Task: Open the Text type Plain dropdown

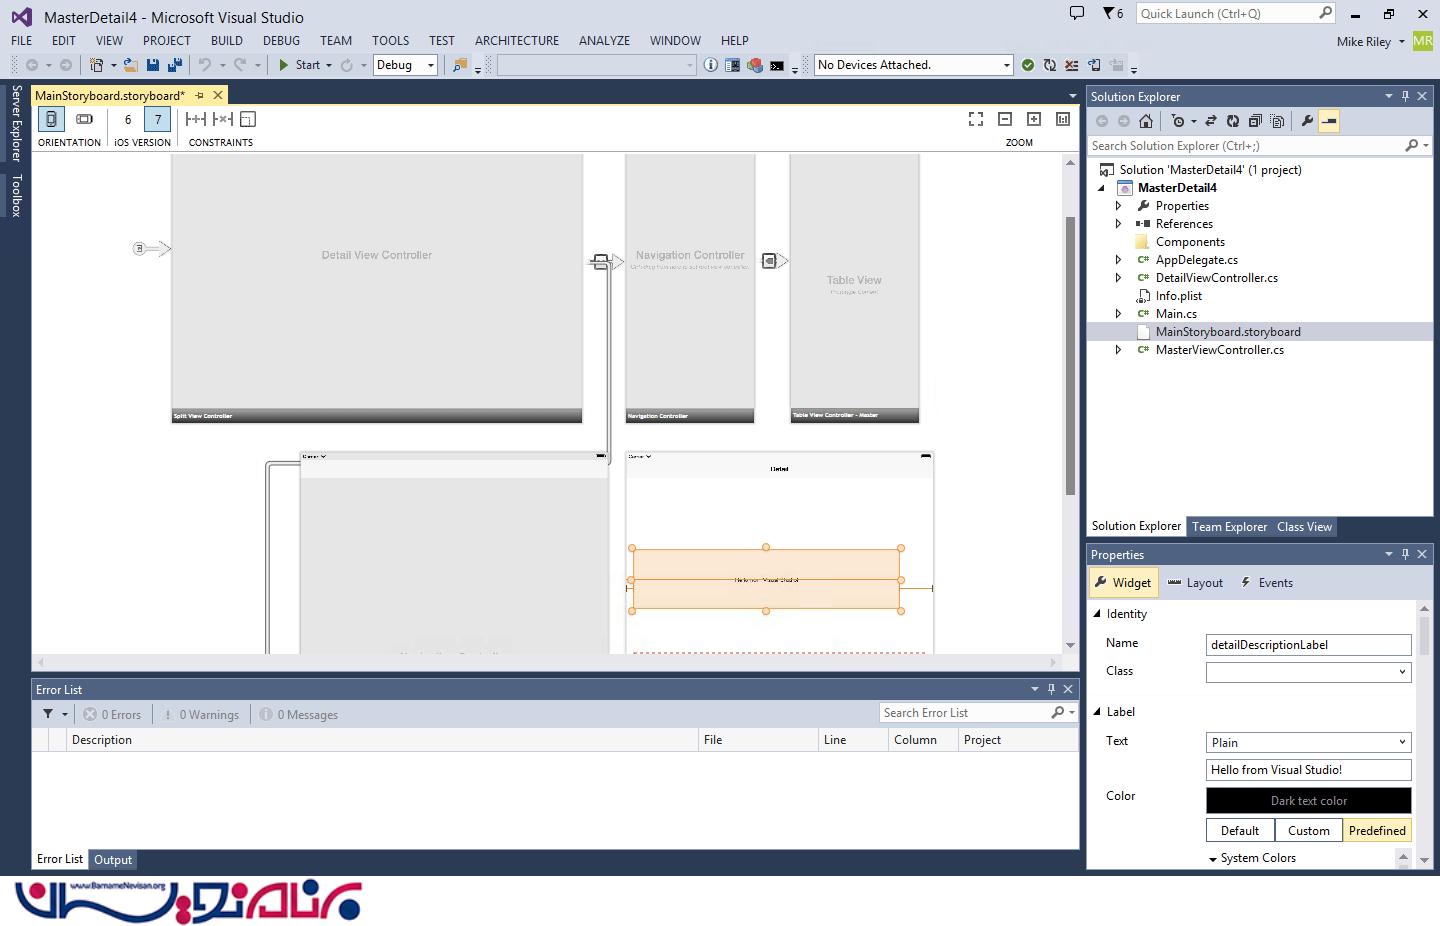Action: coord(1309,742)
